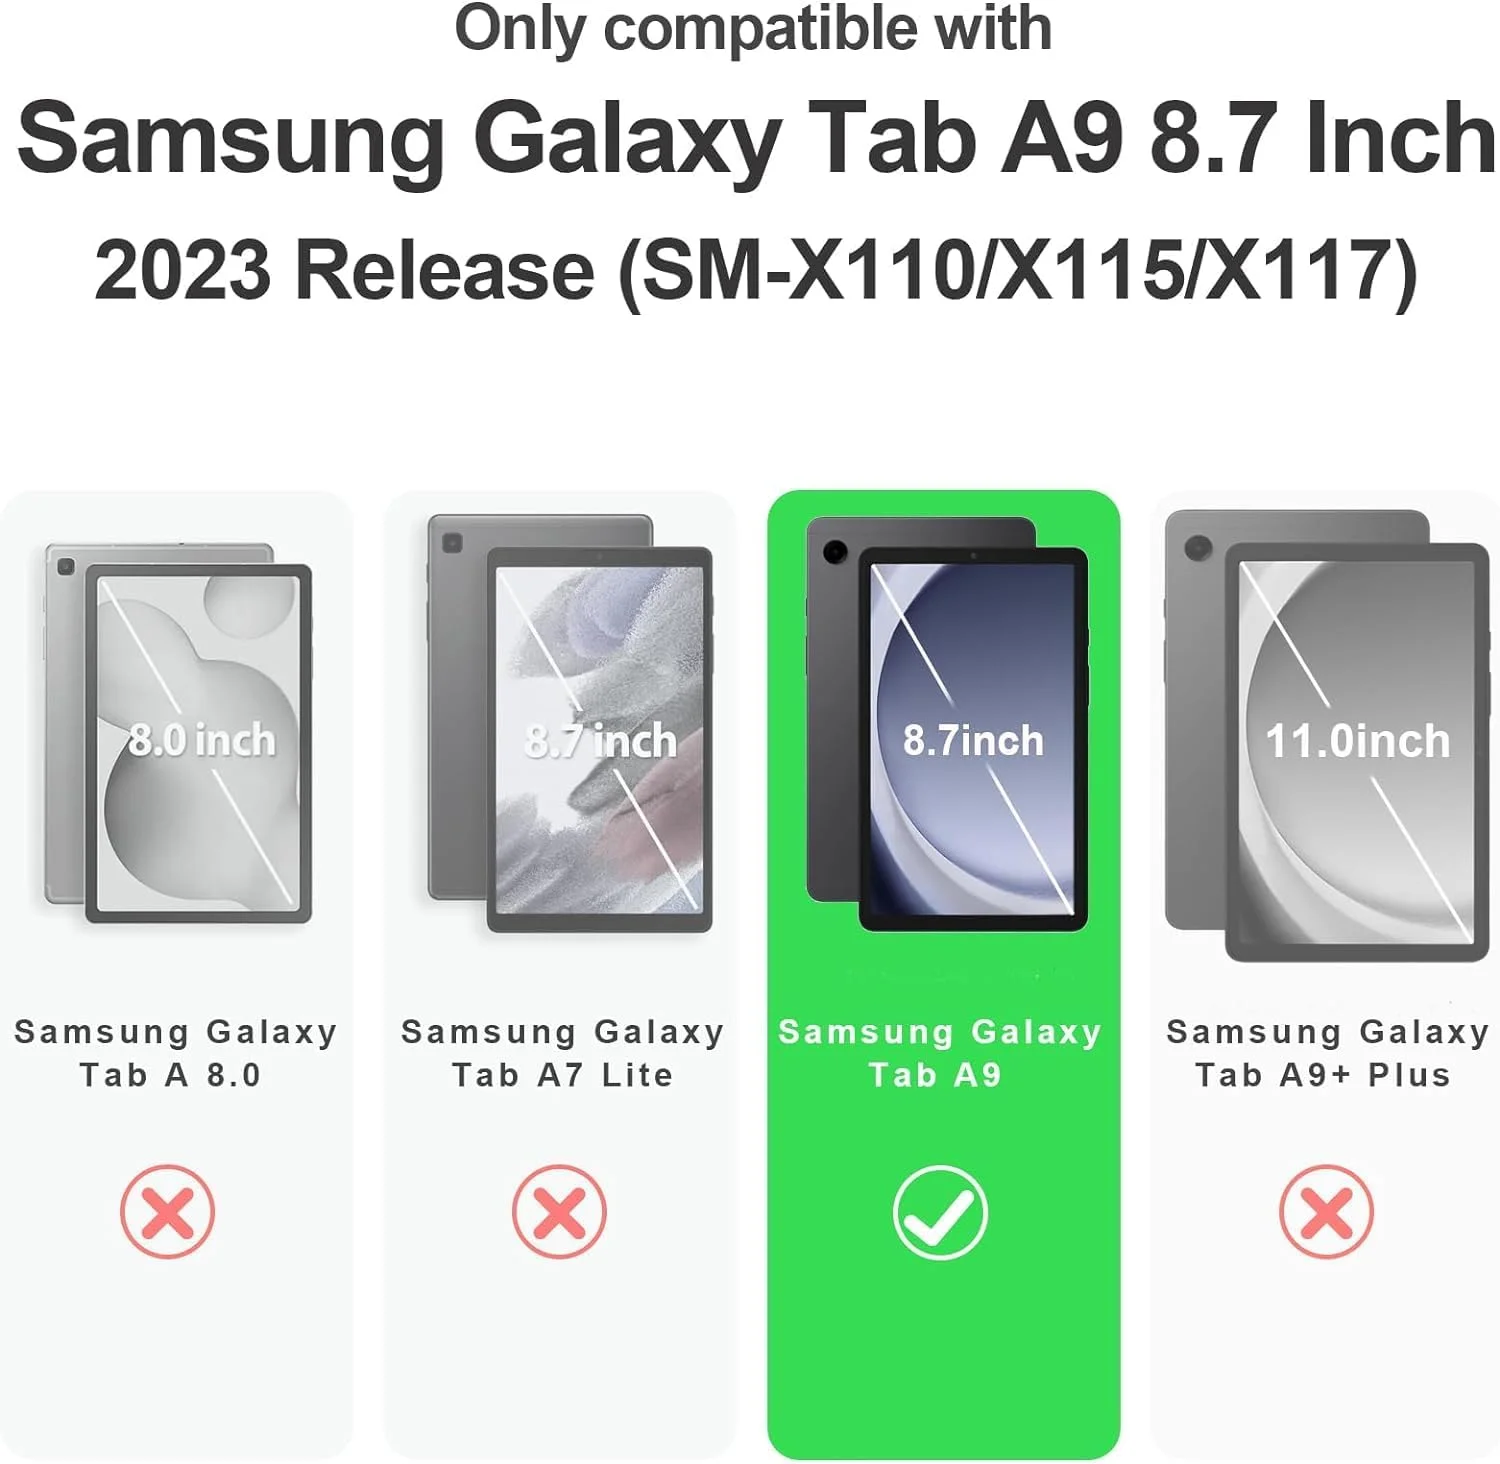Select the 8.0 inch tablet image
The width and height of the screenshot is (1500, 1464).
coord(178,733)
